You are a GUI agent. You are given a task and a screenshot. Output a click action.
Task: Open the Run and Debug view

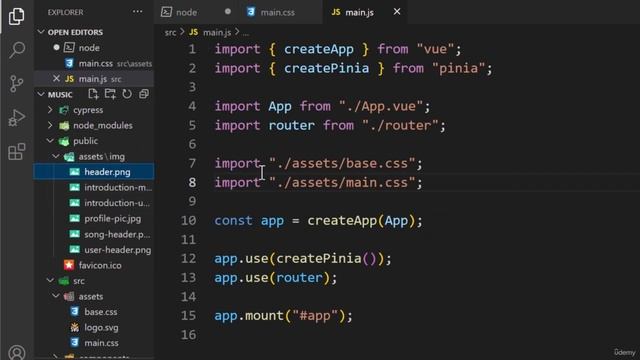(x=17, y=118)
